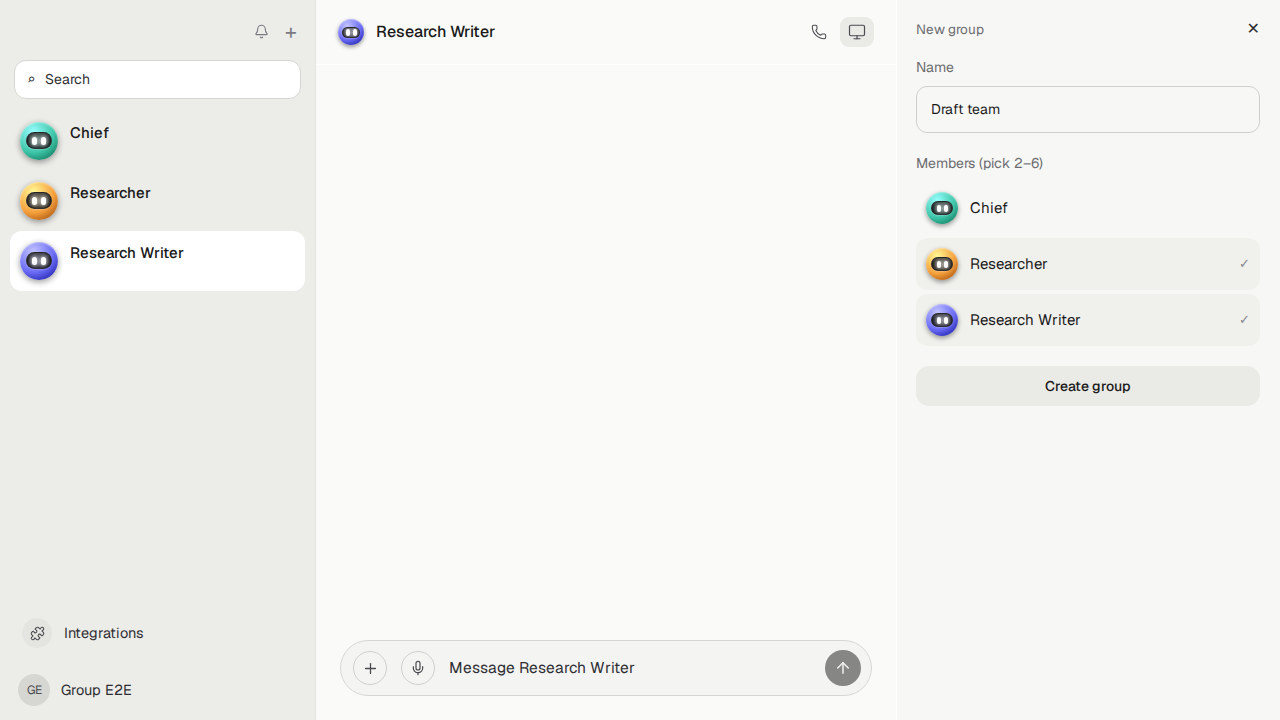This screenshot has height=720, width=1280.
Task: Open notifications bell icon
Action: pyautogui.click(x=261, y=32)
